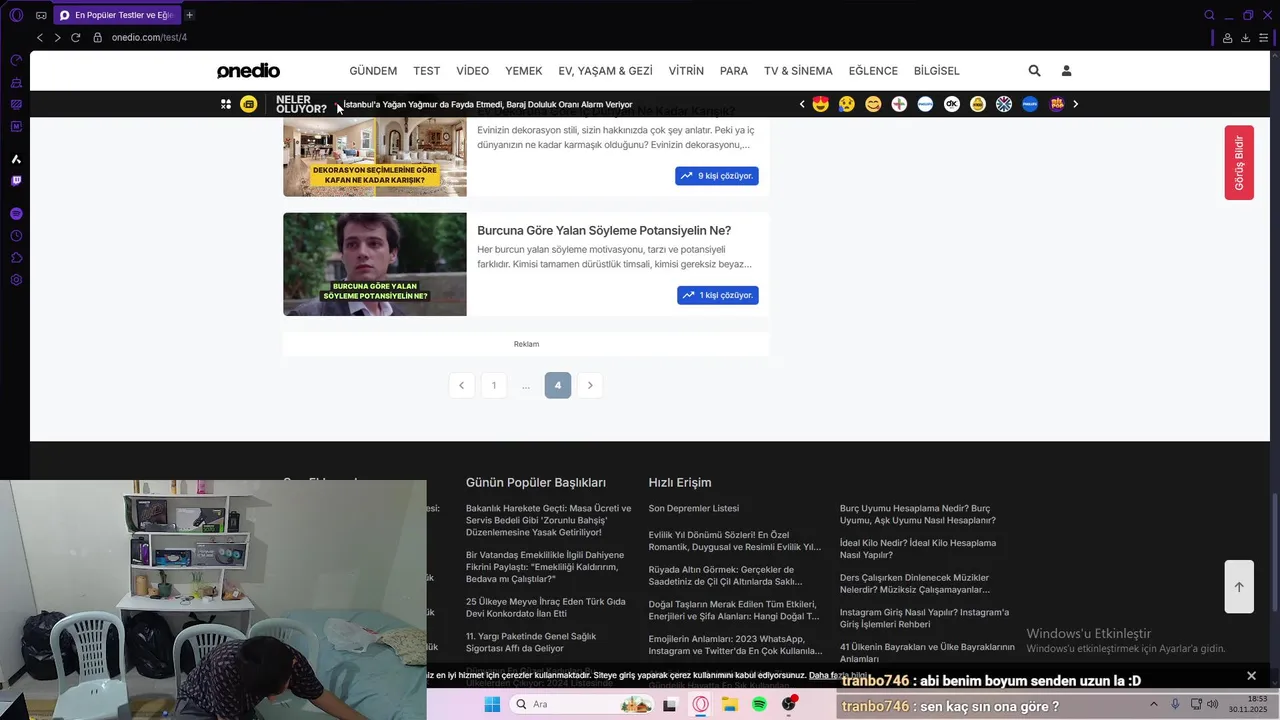
Task: Select pagination page 4
Action: 558,385
